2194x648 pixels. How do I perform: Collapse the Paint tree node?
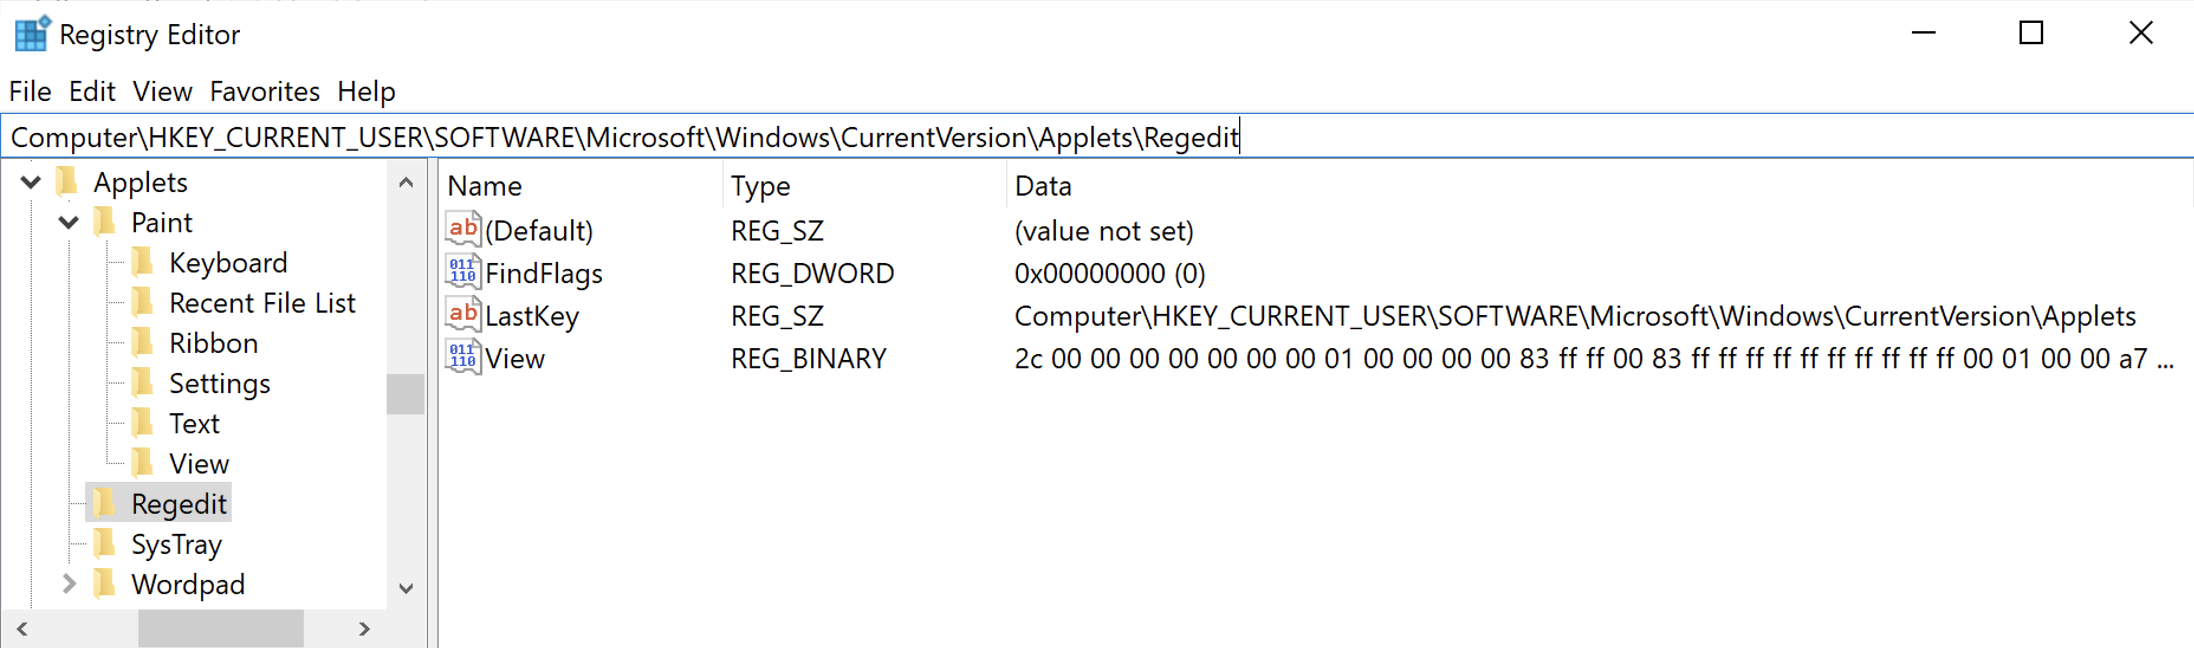click(x=68, y=222)
